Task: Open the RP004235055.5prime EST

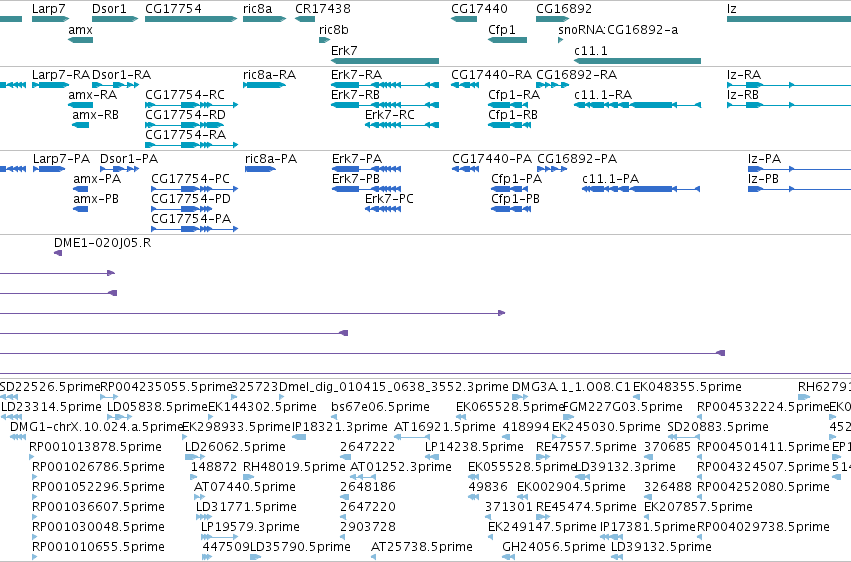Action: (110, 397)
